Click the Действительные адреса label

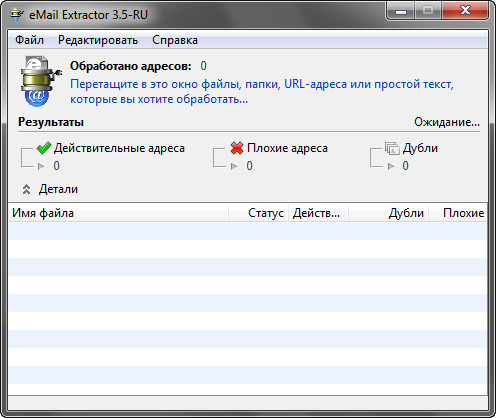119,148
